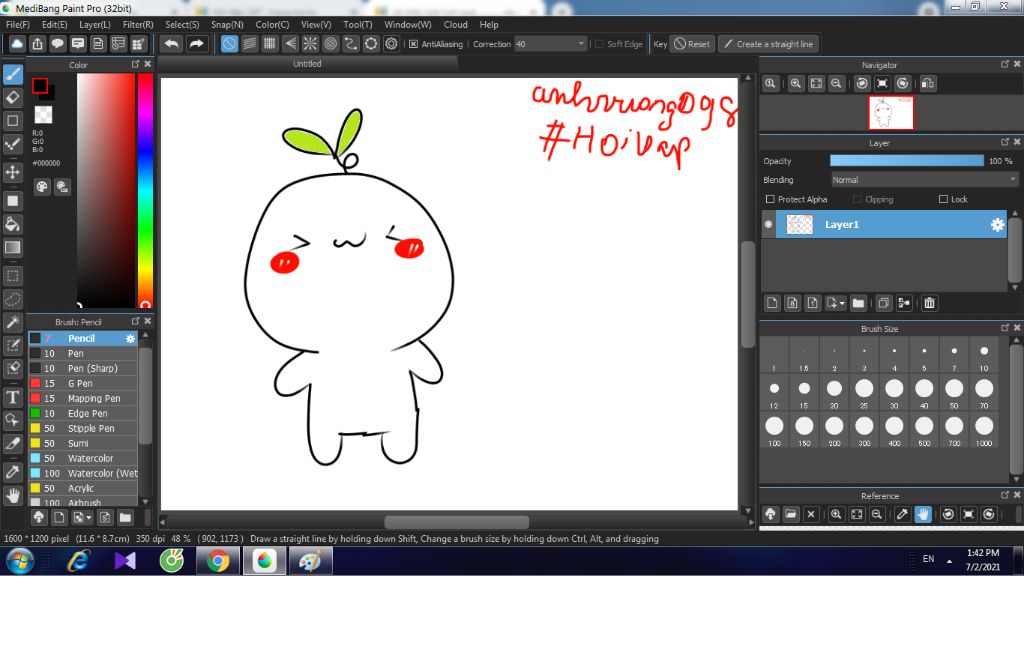Select the Watercolor brush
Viewport: 1024px width, 661px height.
coord(83,458)
